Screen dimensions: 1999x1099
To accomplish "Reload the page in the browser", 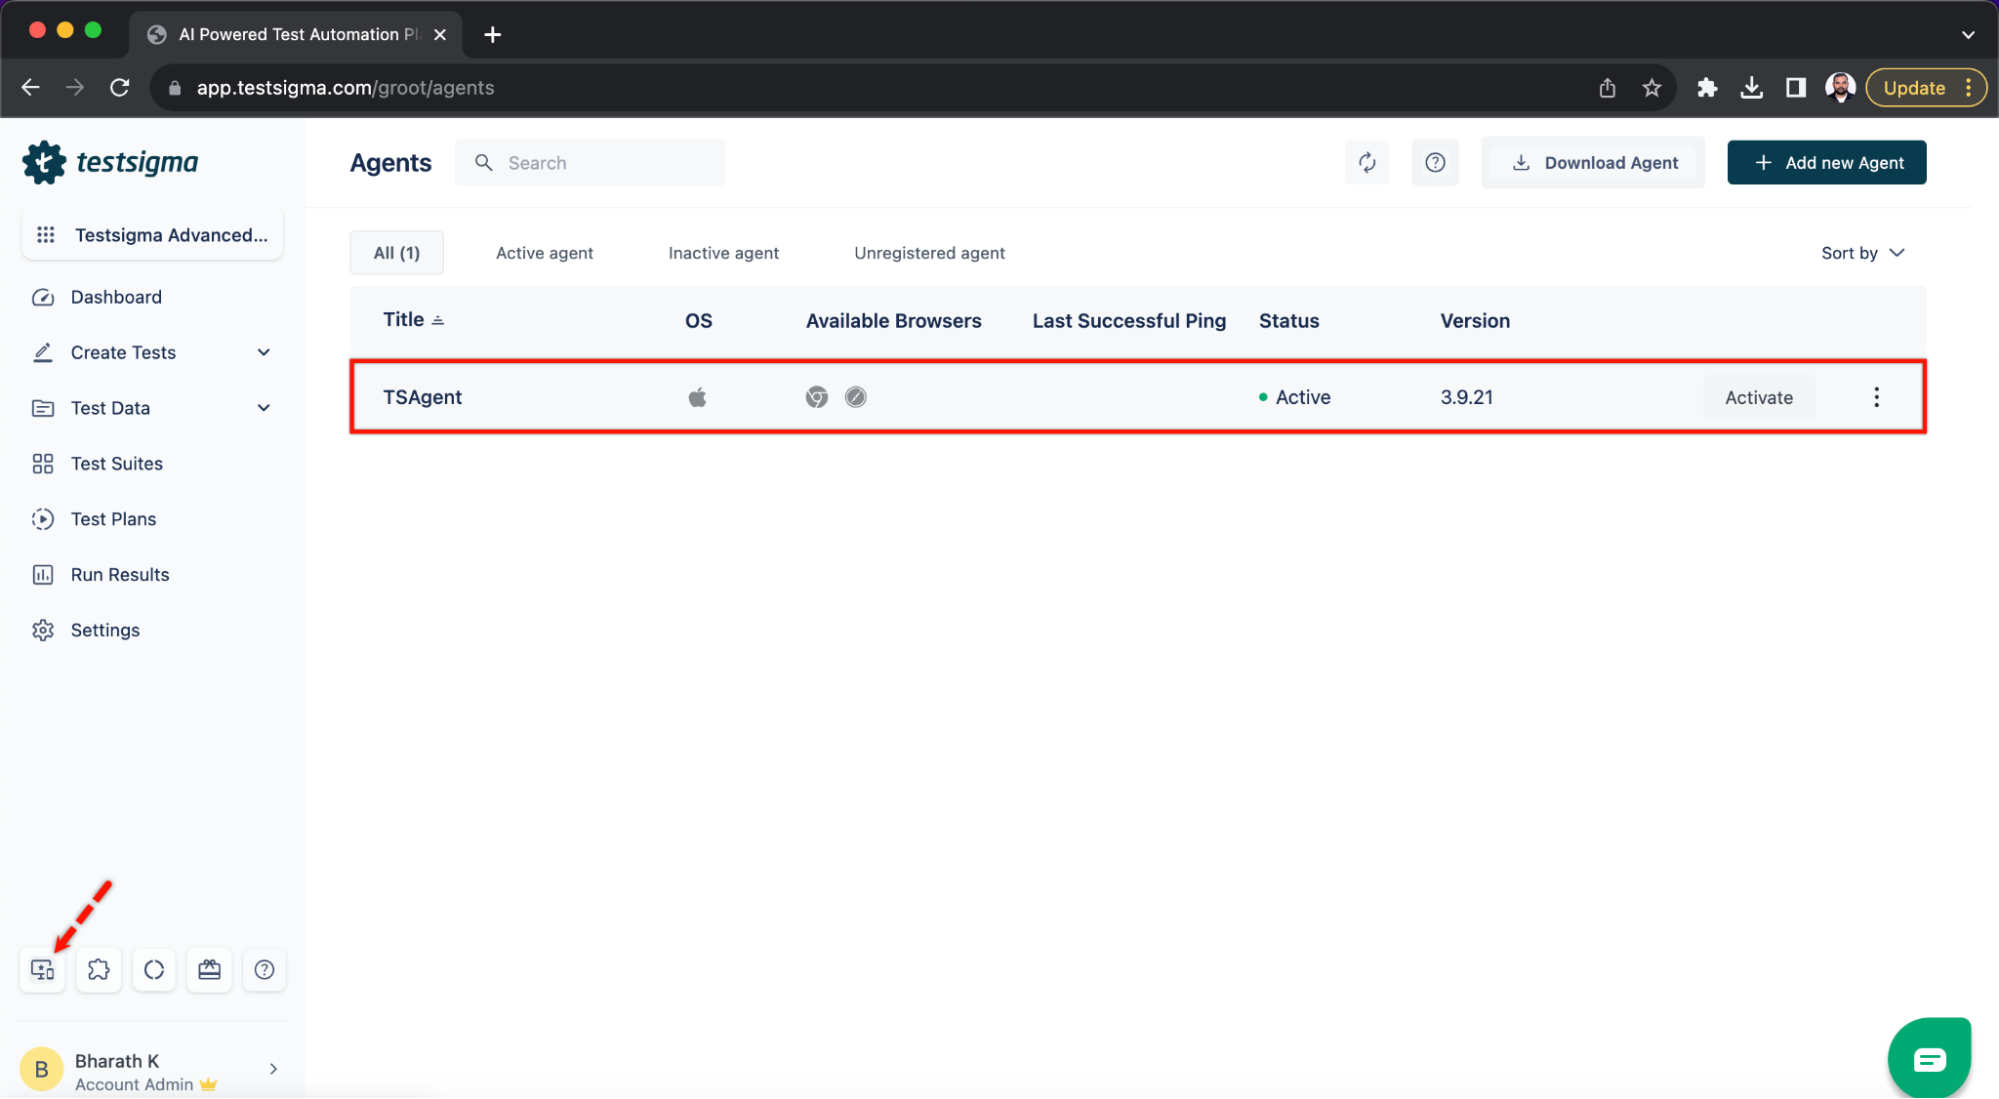I will pos(120,88).
